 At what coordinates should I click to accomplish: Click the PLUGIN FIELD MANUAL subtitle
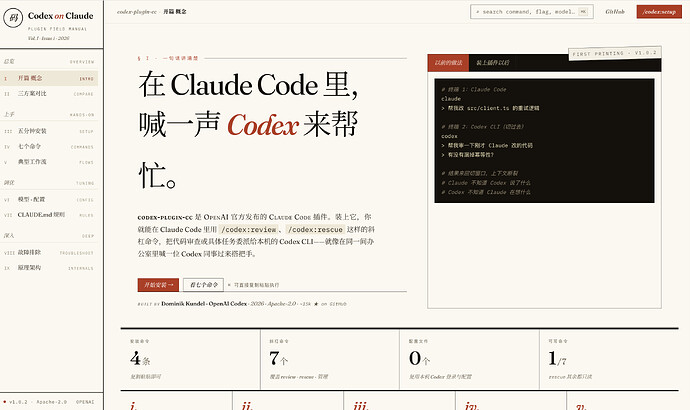coord(57,29)
